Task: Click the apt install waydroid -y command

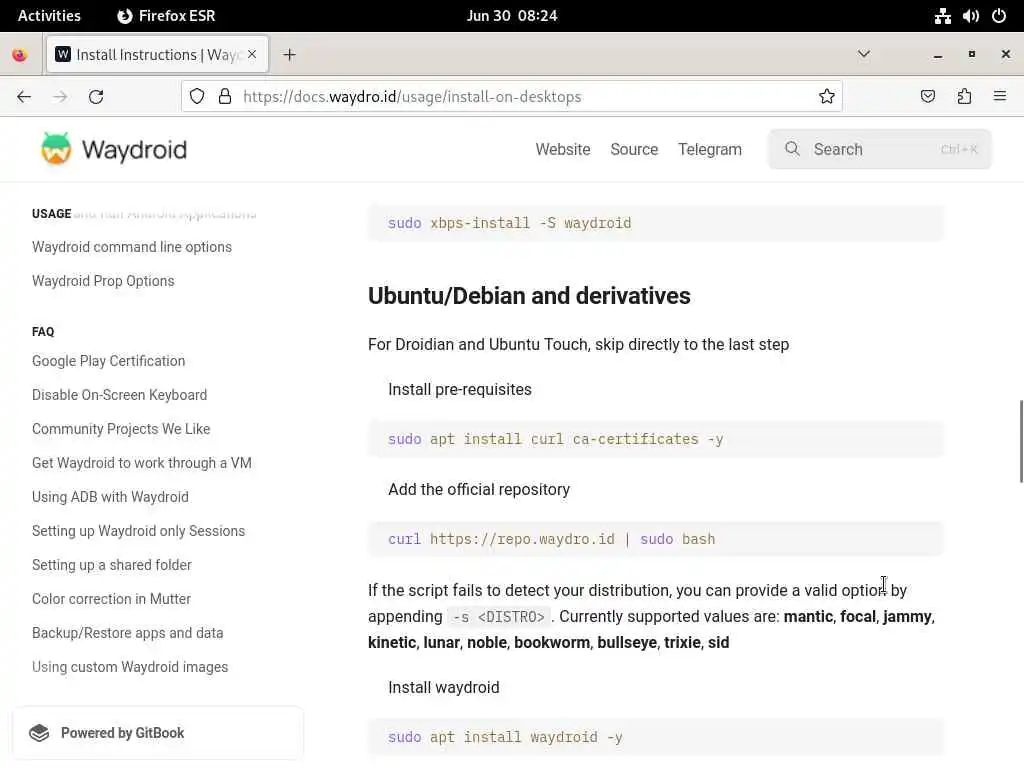Action: (505, 737)
